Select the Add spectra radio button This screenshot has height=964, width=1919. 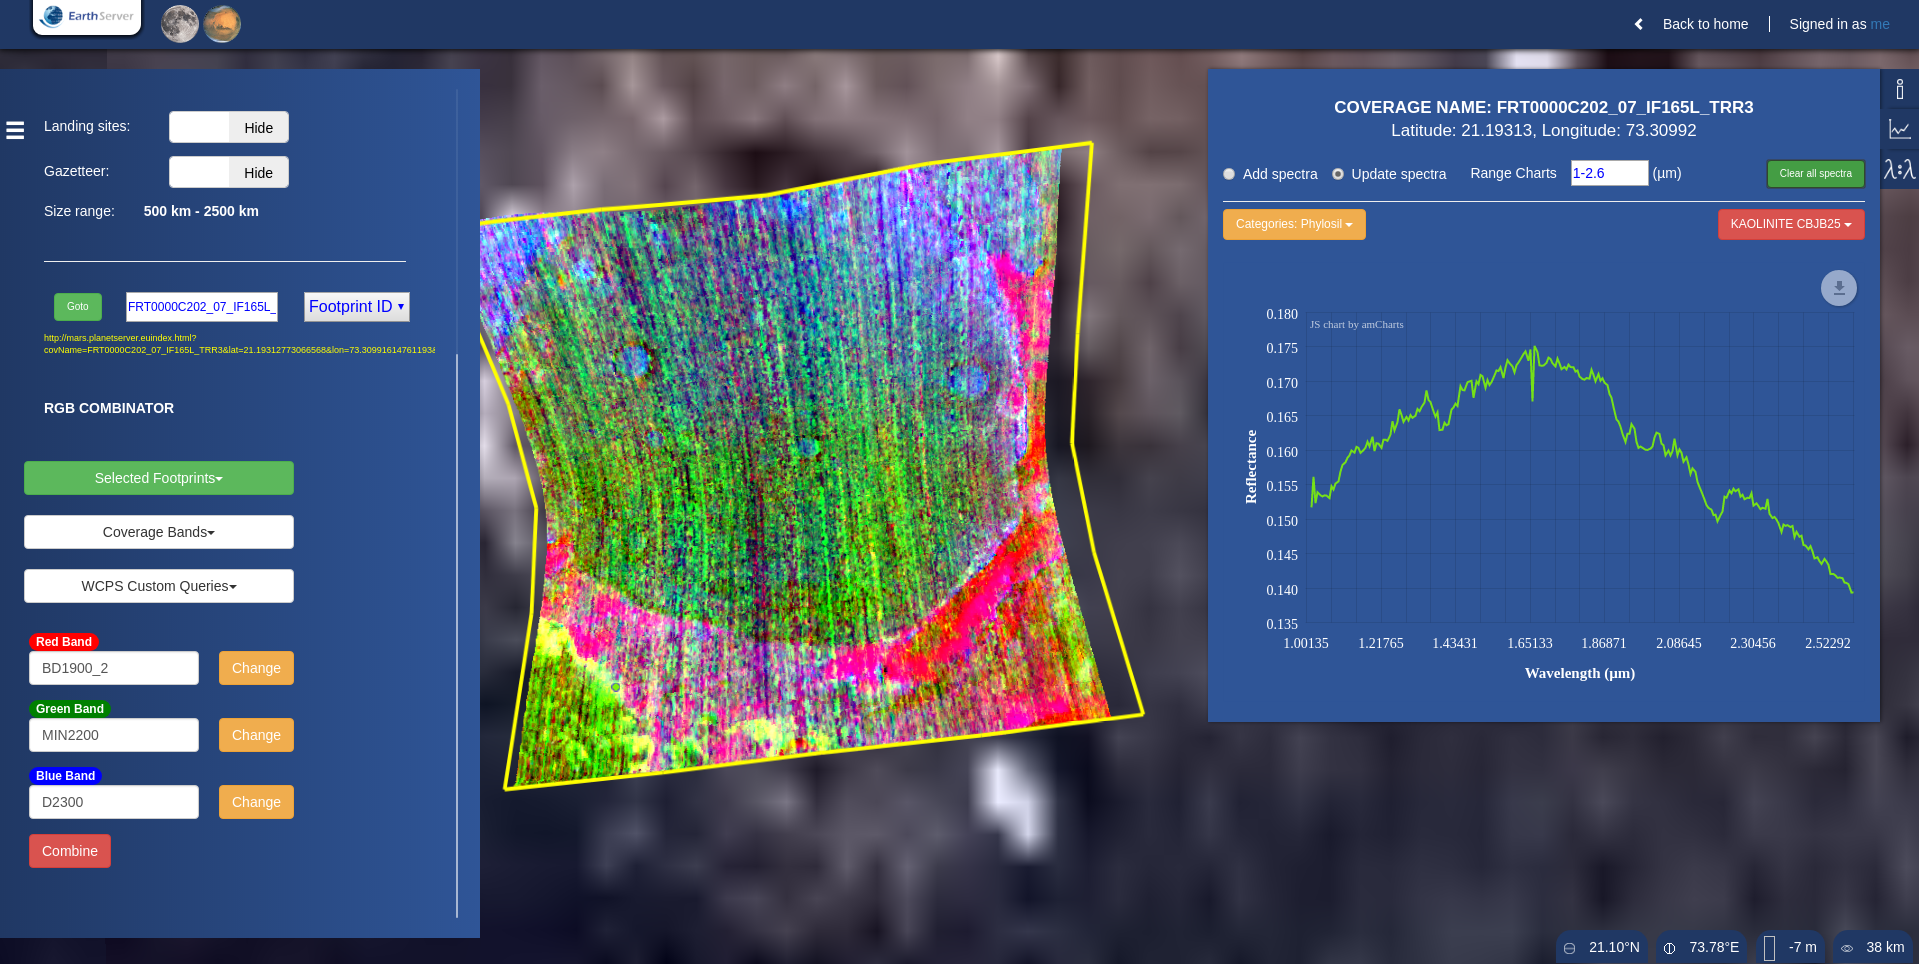[1229, 174]
